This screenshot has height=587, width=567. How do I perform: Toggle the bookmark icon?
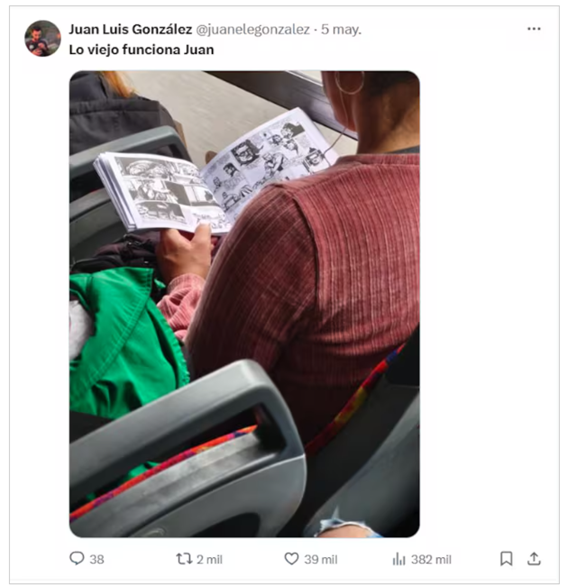click(506, 559)
